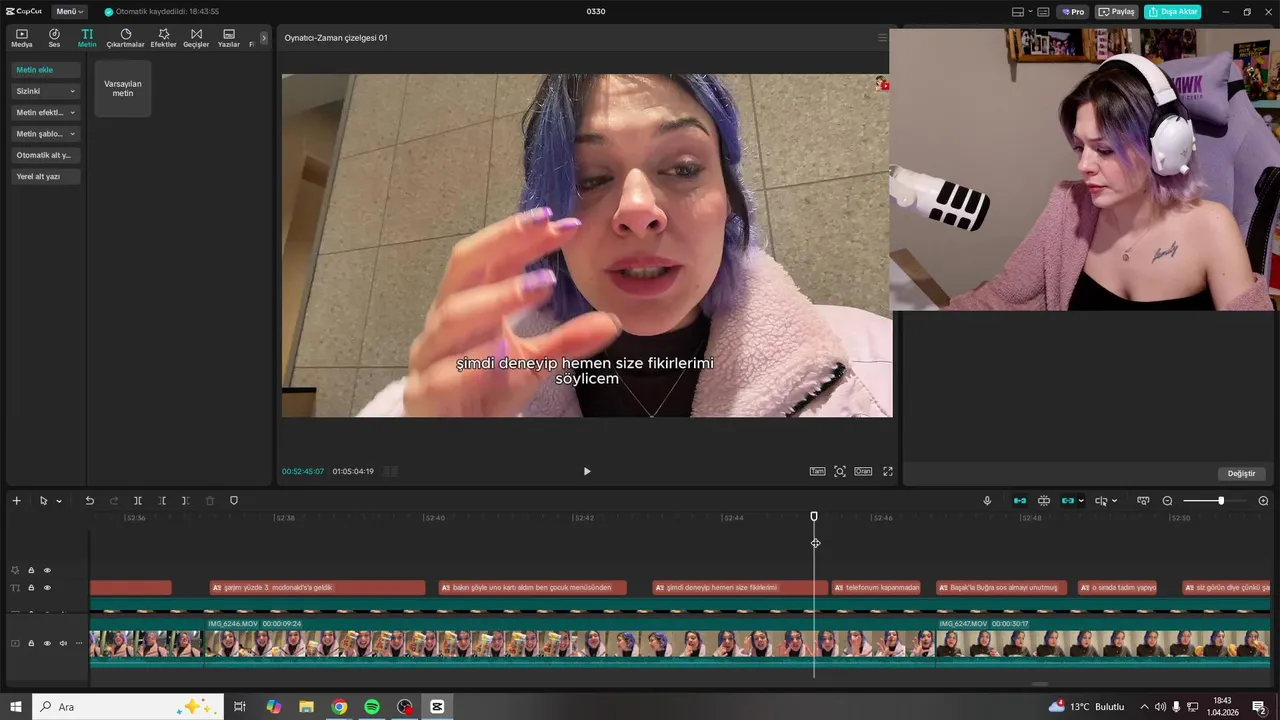Select caption clip 'telefonum kapanmadan'

(x=876, y=588)
